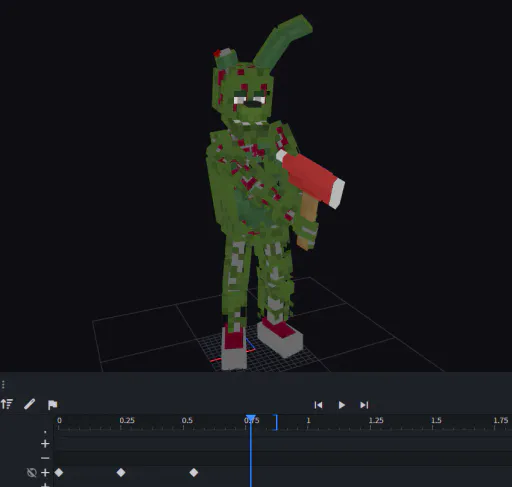Click 1.25 on the timeline ruler
512x487 pixels.
[376, 420]
